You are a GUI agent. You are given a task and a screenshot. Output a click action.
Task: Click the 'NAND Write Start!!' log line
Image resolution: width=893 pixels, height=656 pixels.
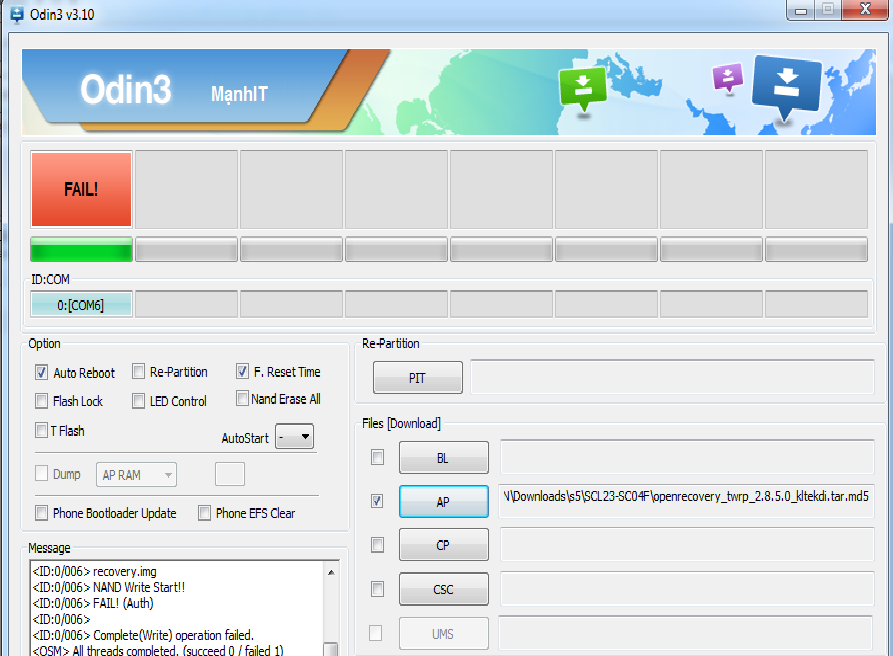point(109,587)
